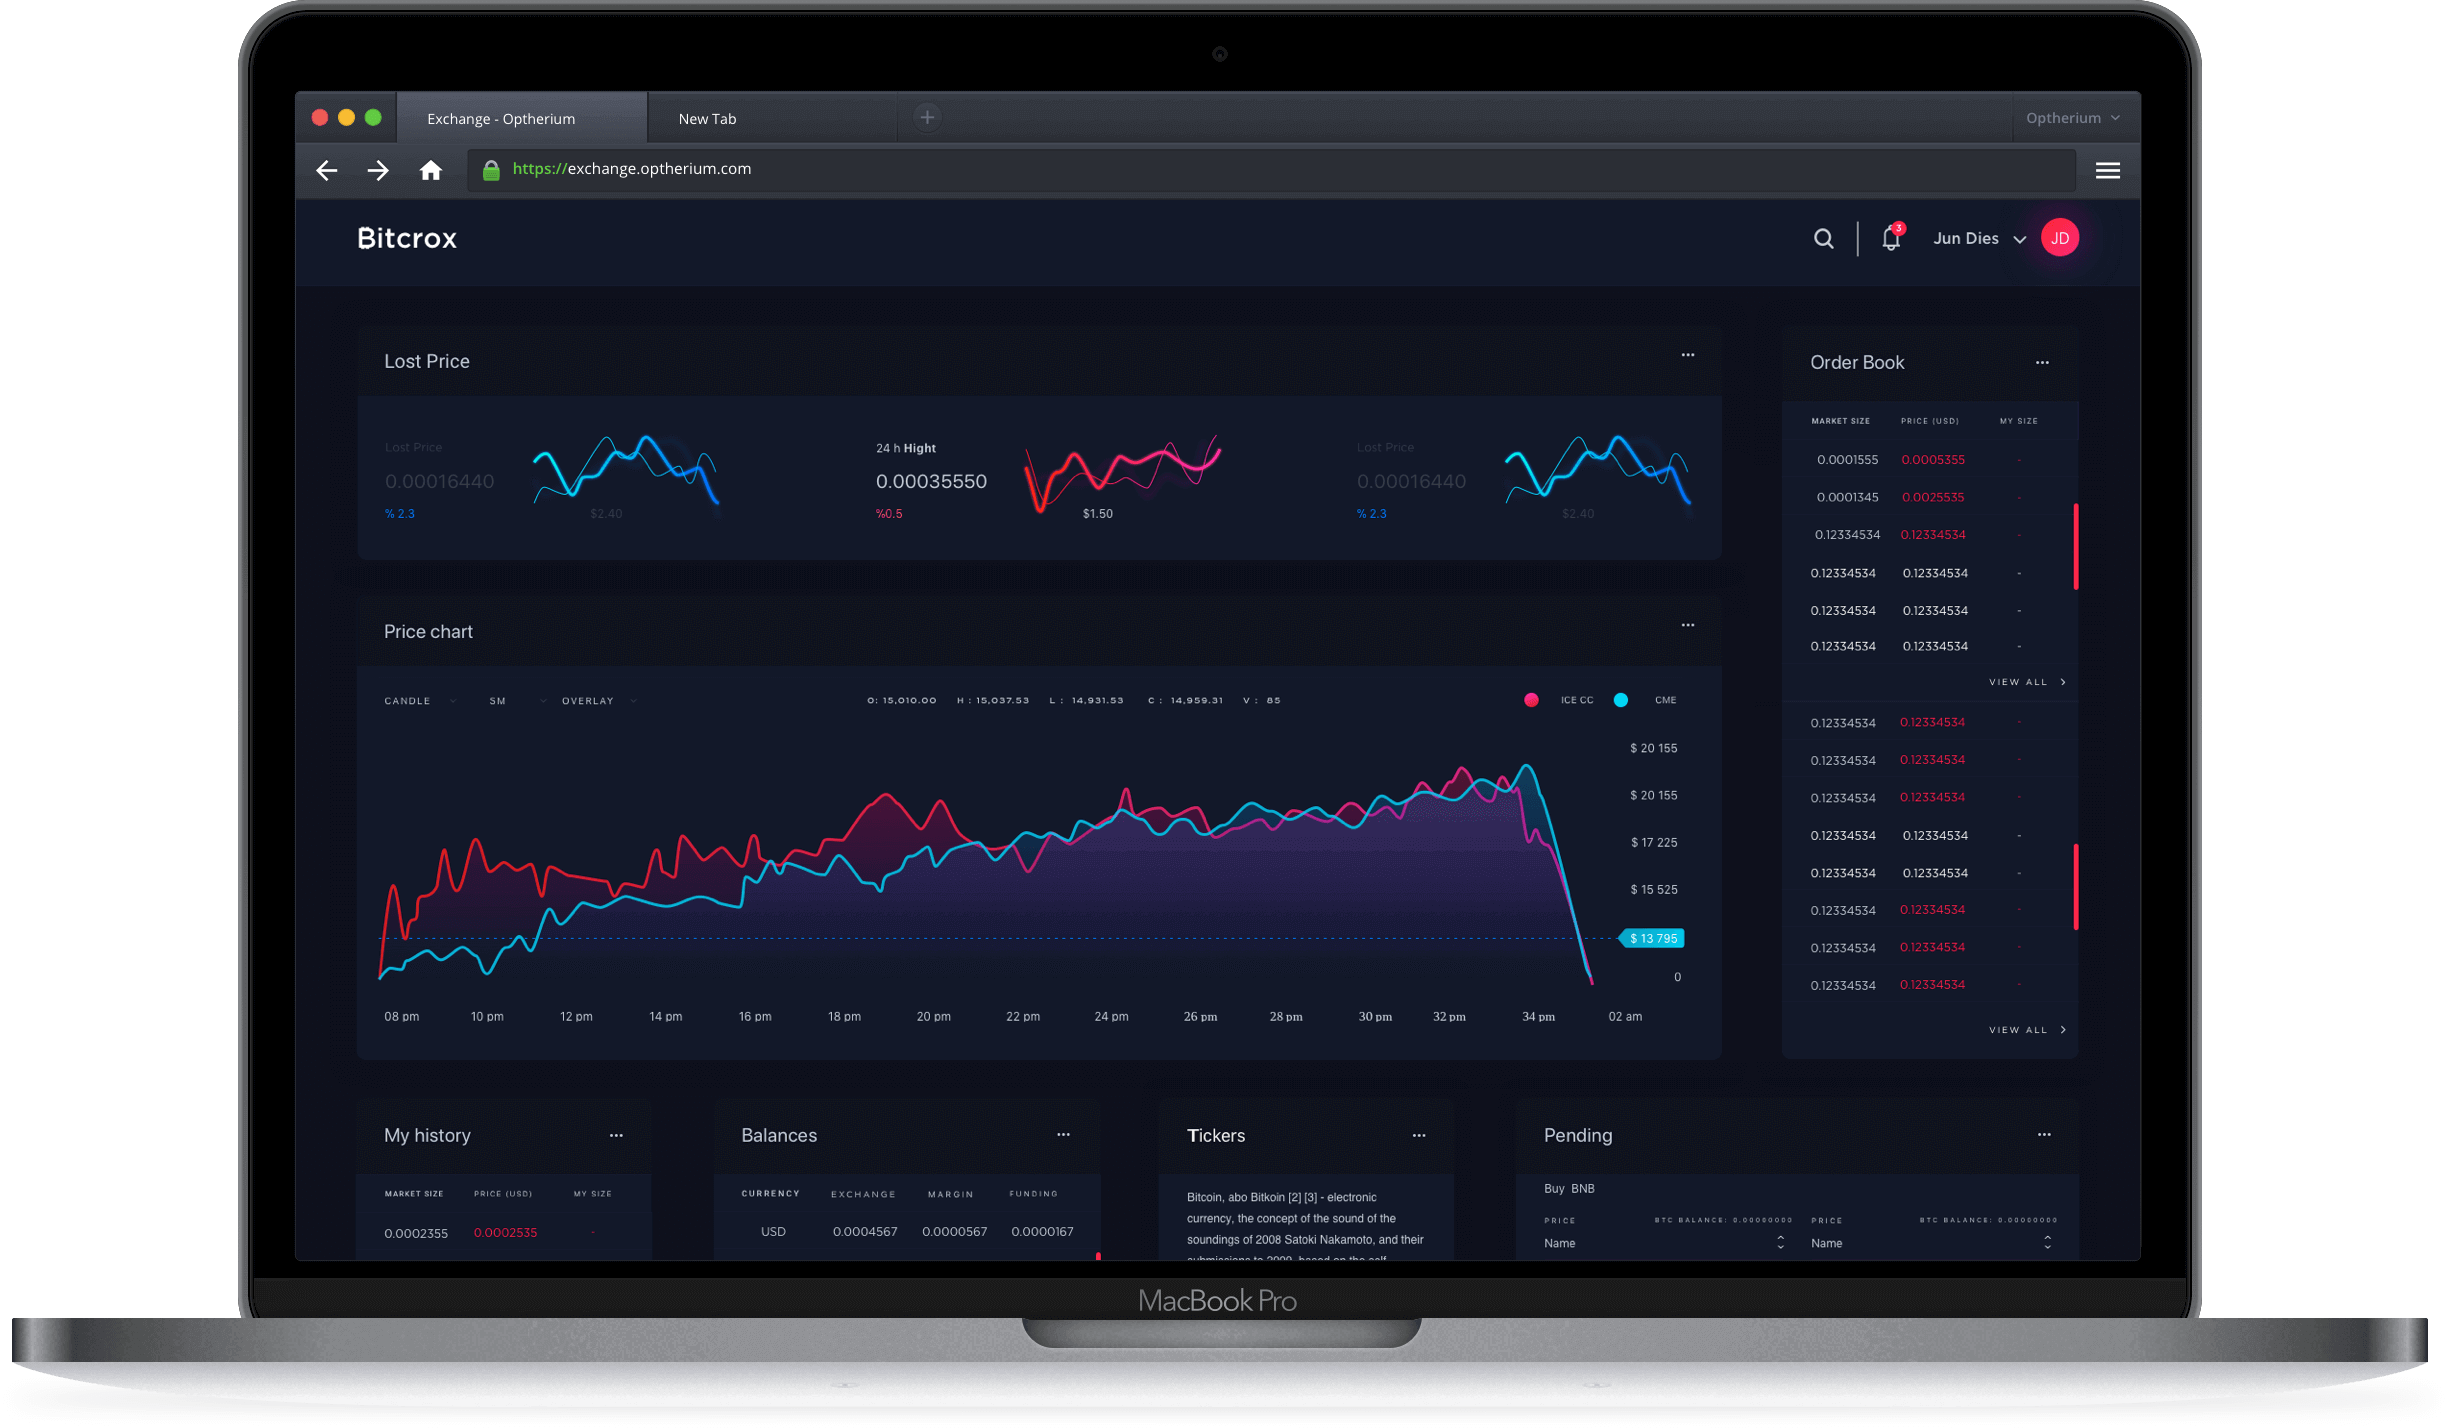The image size is (2448, 1428).
Task: Open the My history panel options menu
Action: tap(616, 1136)
